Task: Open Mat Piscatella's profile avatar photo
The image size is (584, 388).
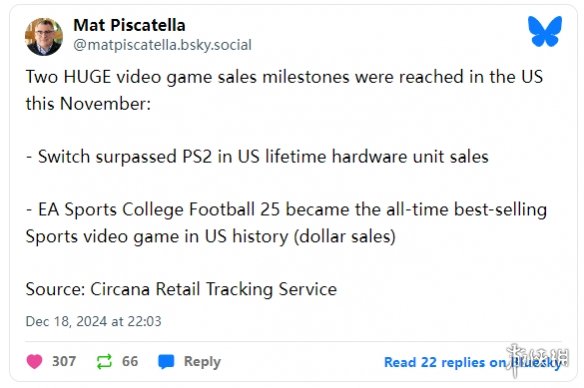Action: pyautogui.click(x=44, y=36)
